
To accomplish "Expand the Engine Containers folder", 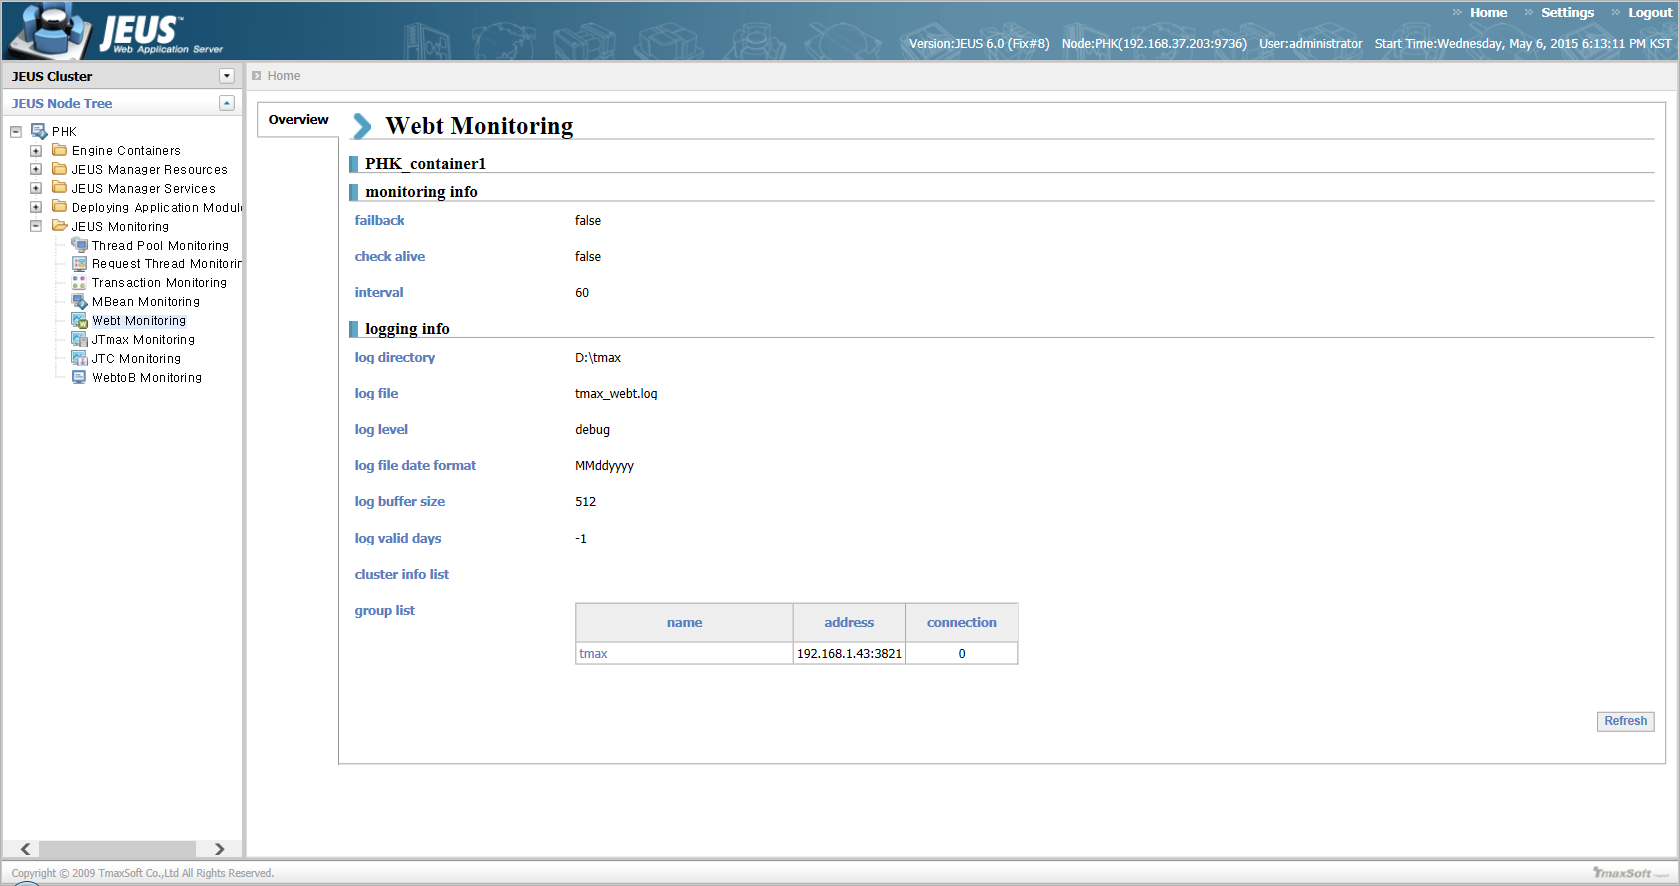I will coord(36,151).
